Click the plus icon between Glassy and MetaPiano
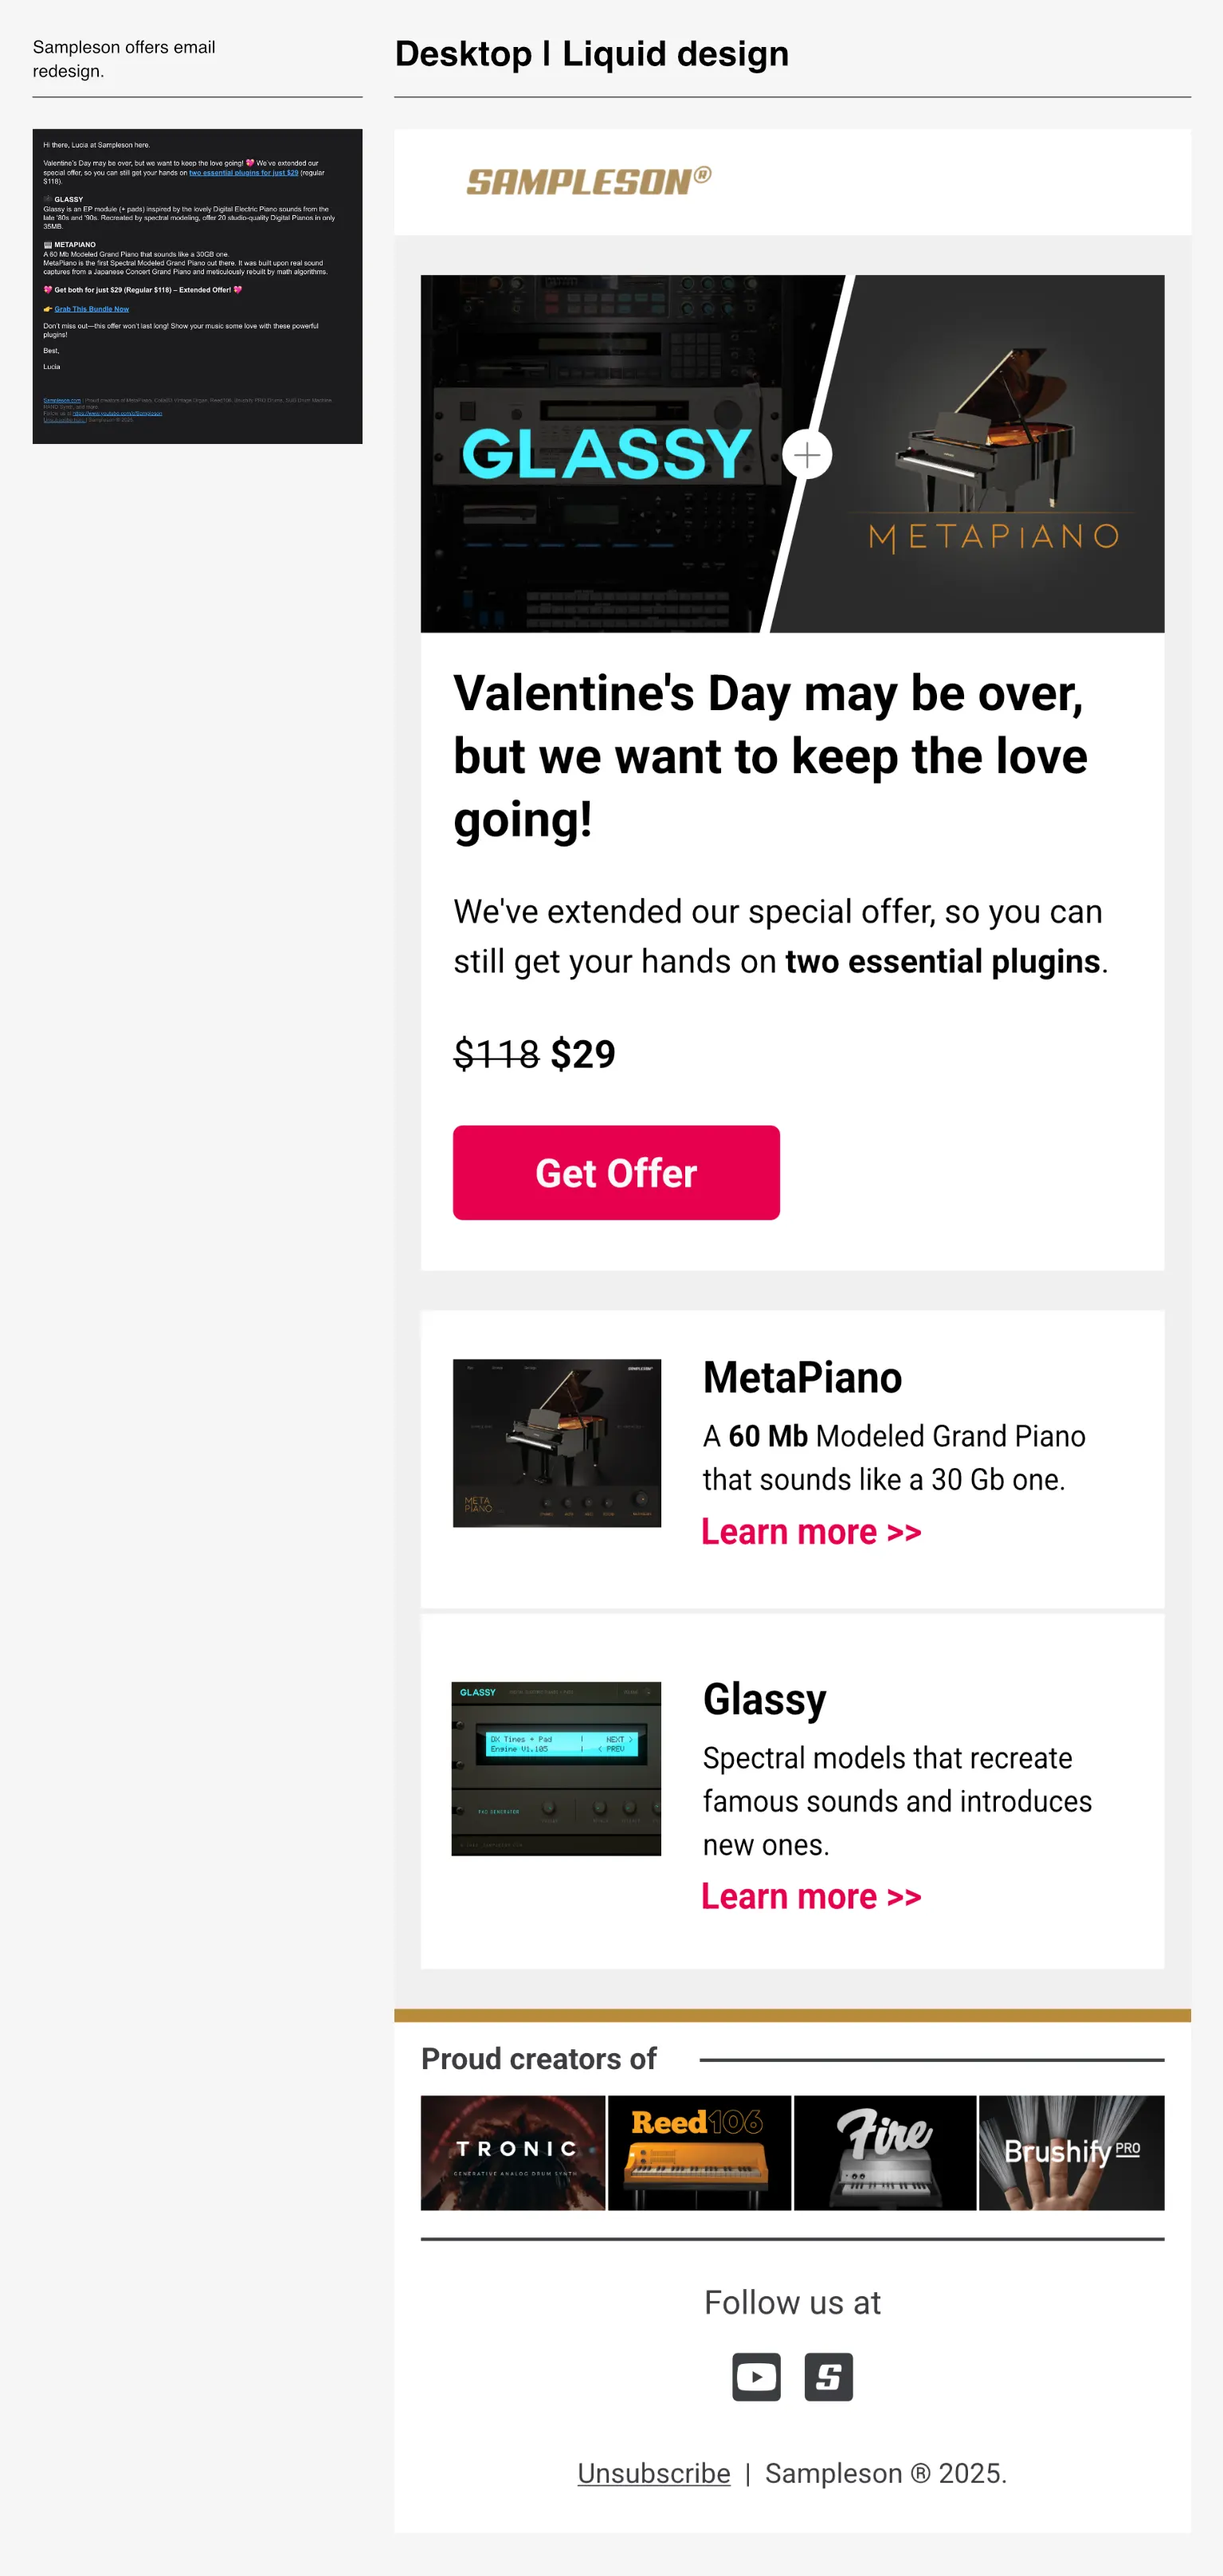 807,455
